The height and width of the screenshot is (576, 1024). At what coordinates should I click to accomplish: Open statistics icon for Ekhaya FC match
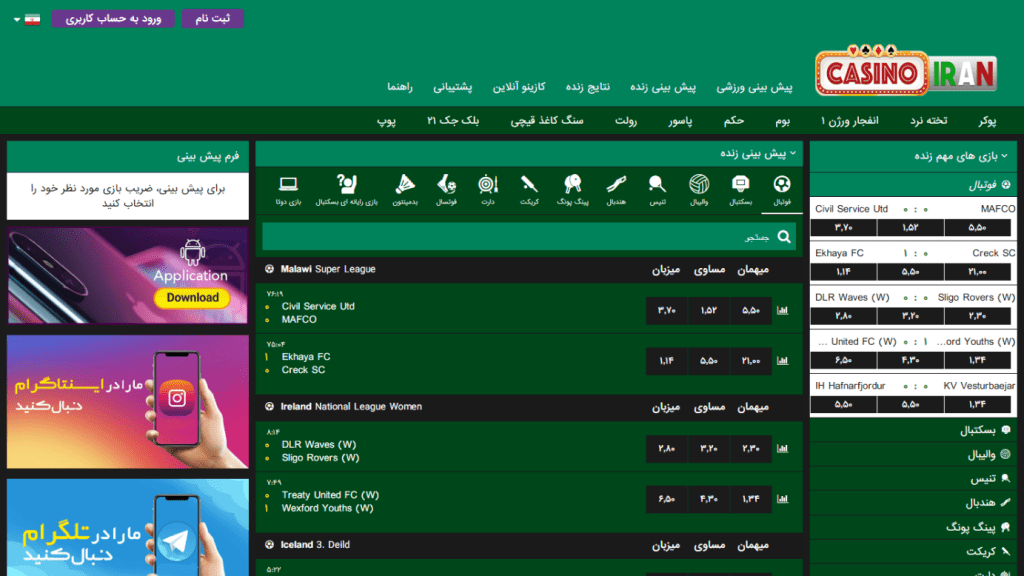click(x=782, y=360)
